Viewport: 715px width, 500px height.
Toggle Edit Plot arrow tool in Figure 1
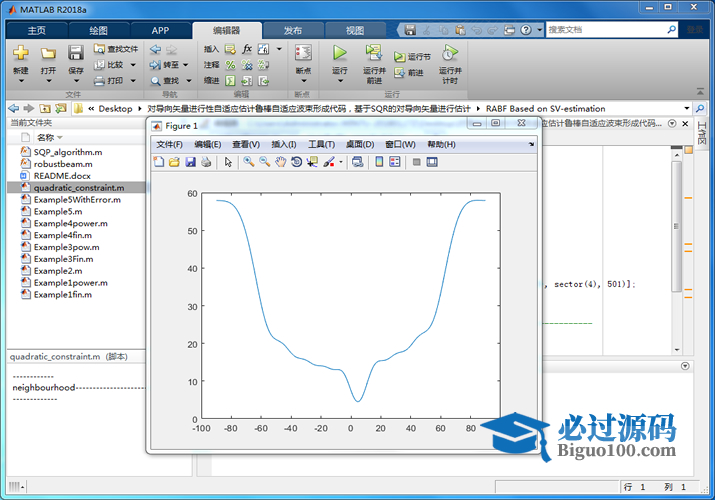click(228, 162)
